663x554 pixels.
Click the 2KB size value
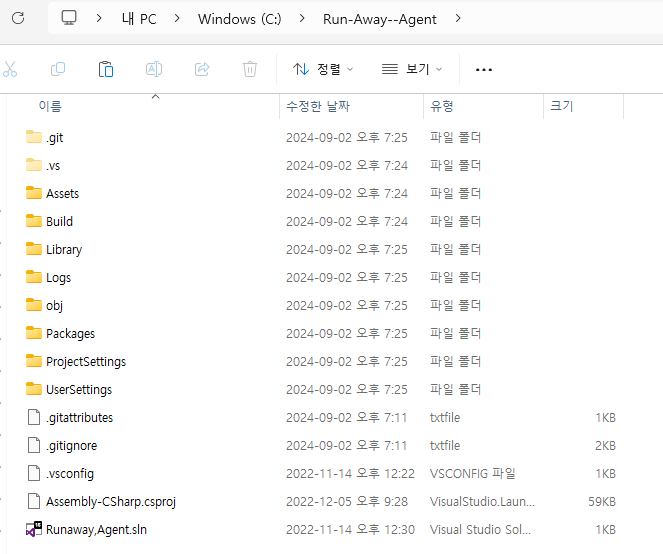(x=605, y=446)
